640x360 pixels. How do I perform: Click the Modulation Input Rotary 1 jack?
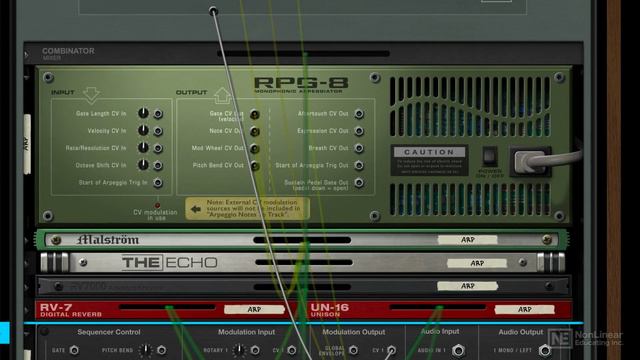[x=255, y=350]
